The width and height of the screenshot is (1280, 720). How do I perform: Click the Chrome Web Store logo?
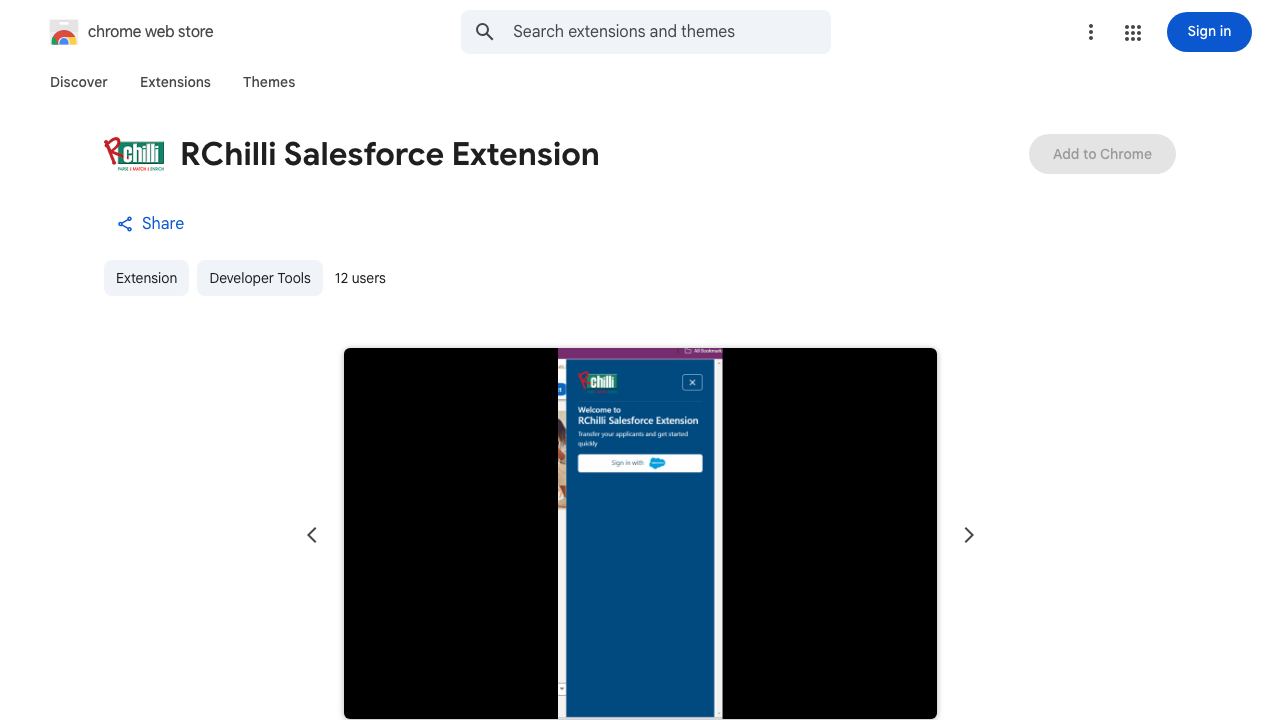click(x=64, y=32)
